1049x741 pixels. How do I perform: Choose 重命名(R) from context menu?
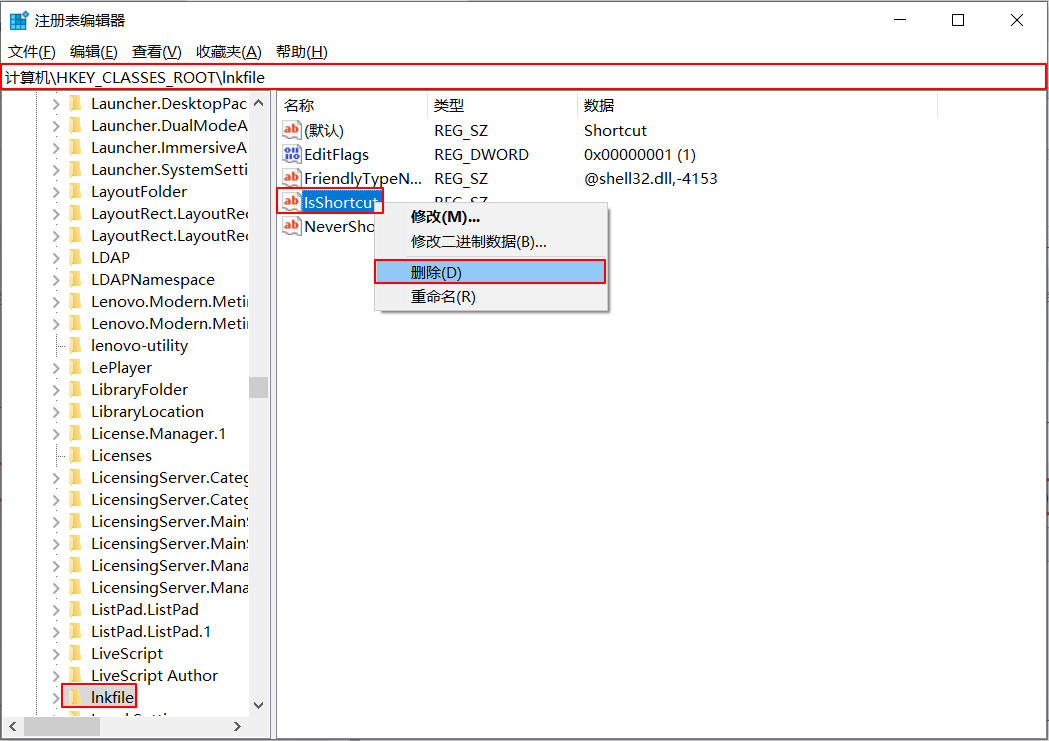491,296
